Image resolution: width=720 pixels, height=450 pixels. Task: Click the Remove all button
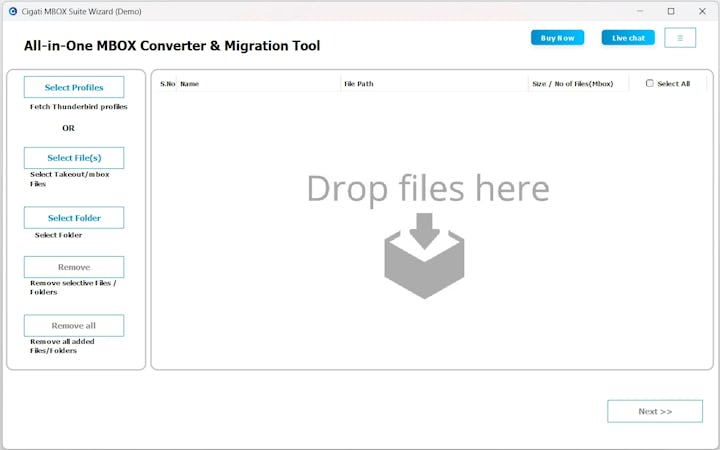(74, 326)
